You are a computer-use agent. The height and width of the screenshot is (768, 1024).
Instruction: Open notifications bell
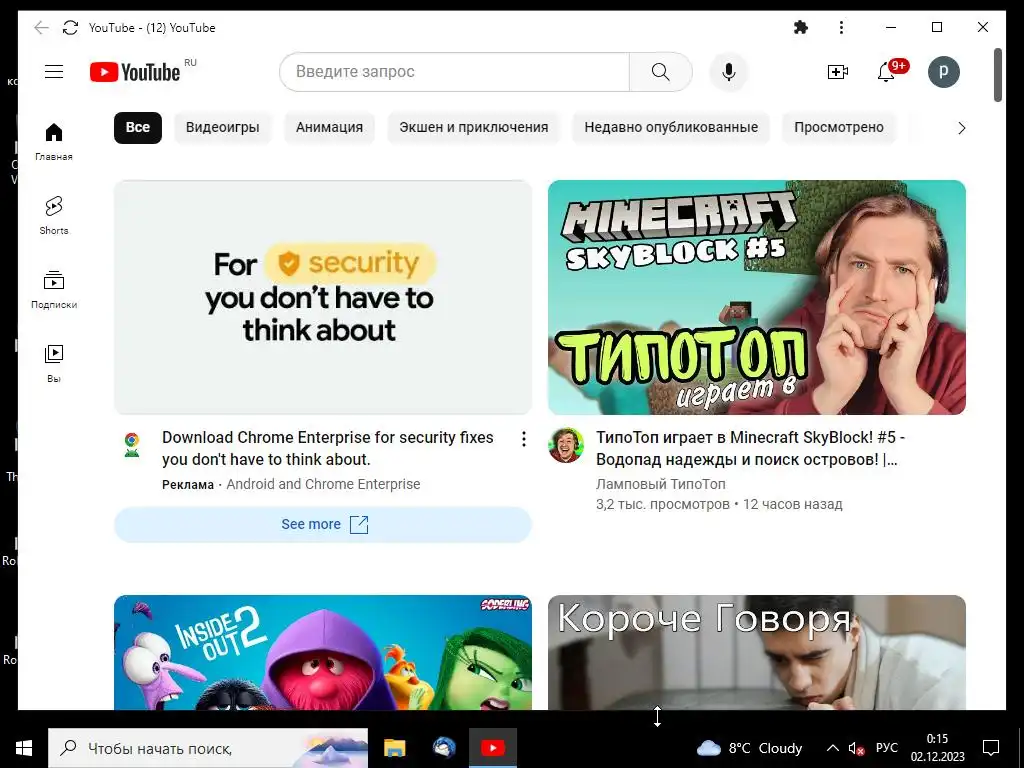coord(886,72)
